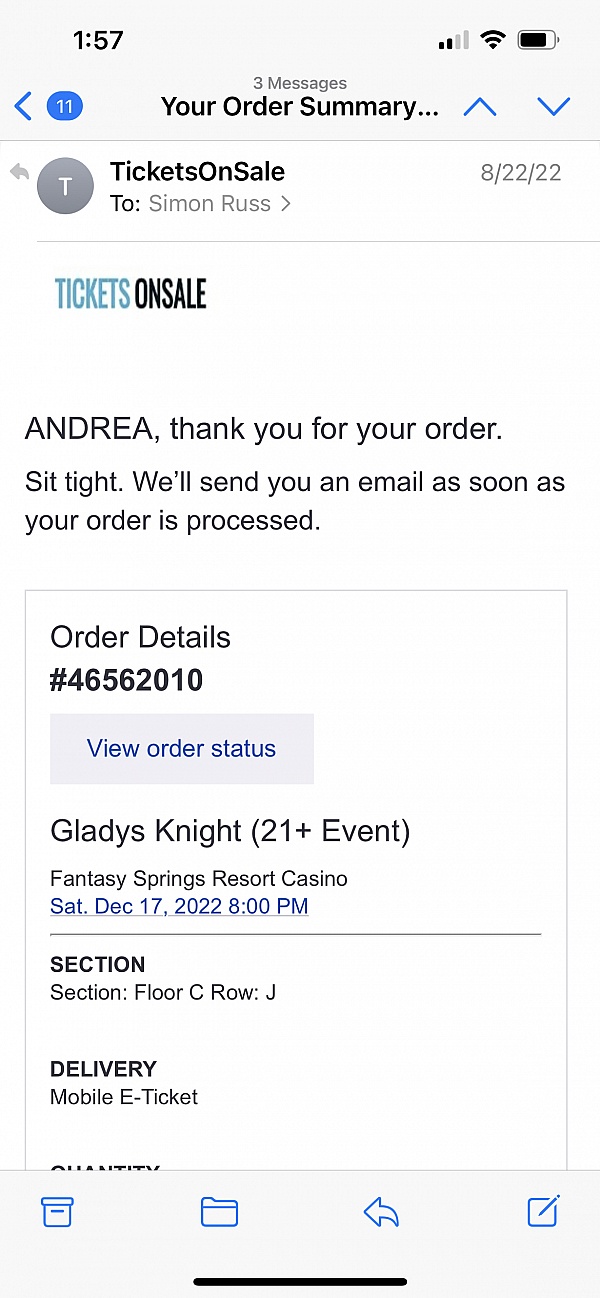Open the Sat. Dec 17, 2022 8:00 PM link
Screen dimensions: 600x1298
[x=179, y=906]
